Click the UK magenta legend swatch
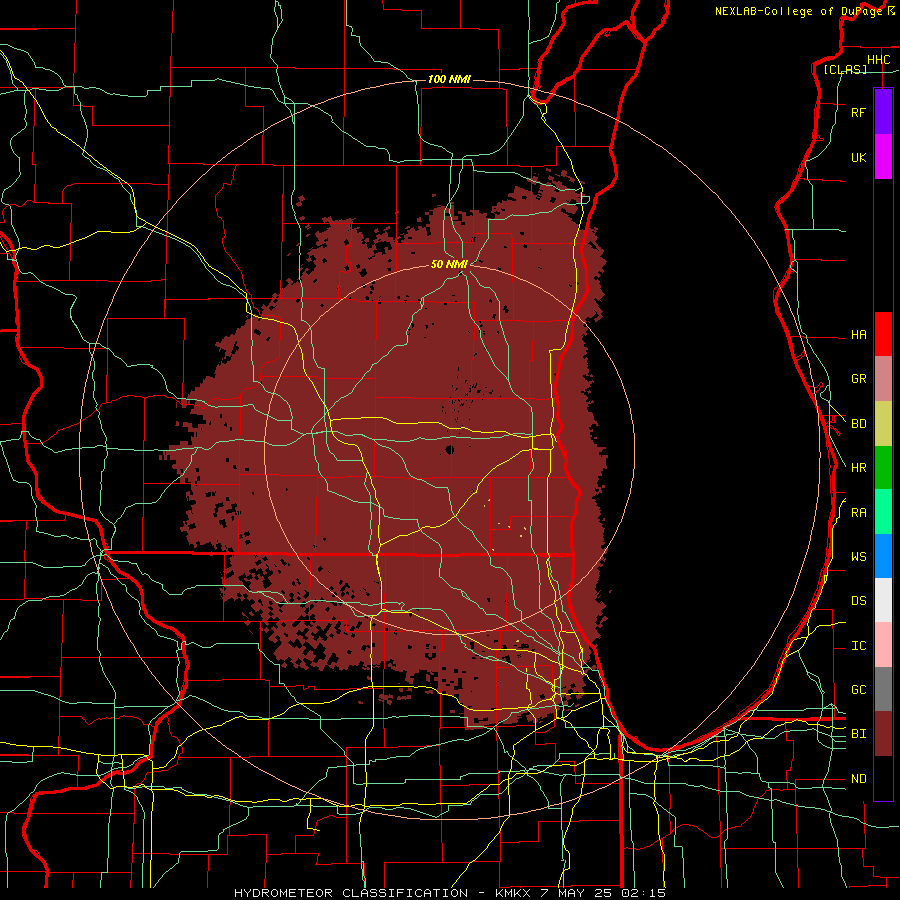 point(883,157)
